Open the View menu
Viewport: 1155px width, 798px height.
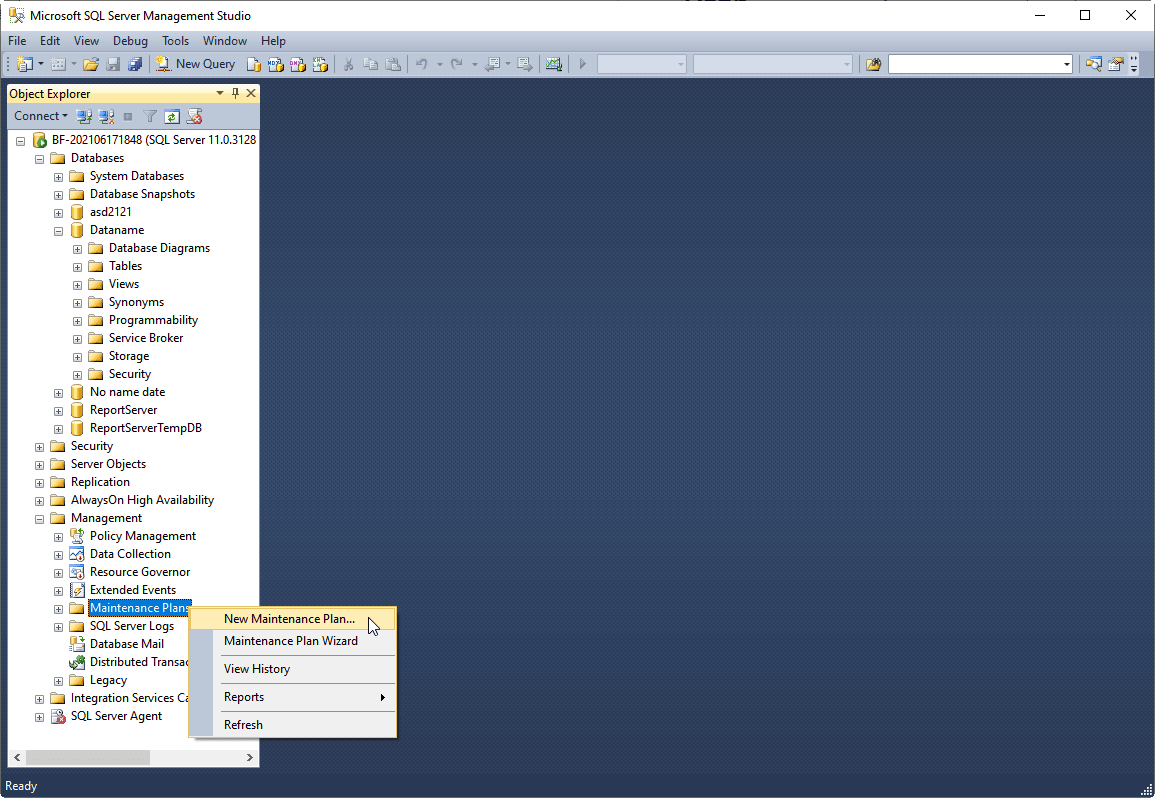[x=86, y=41]
